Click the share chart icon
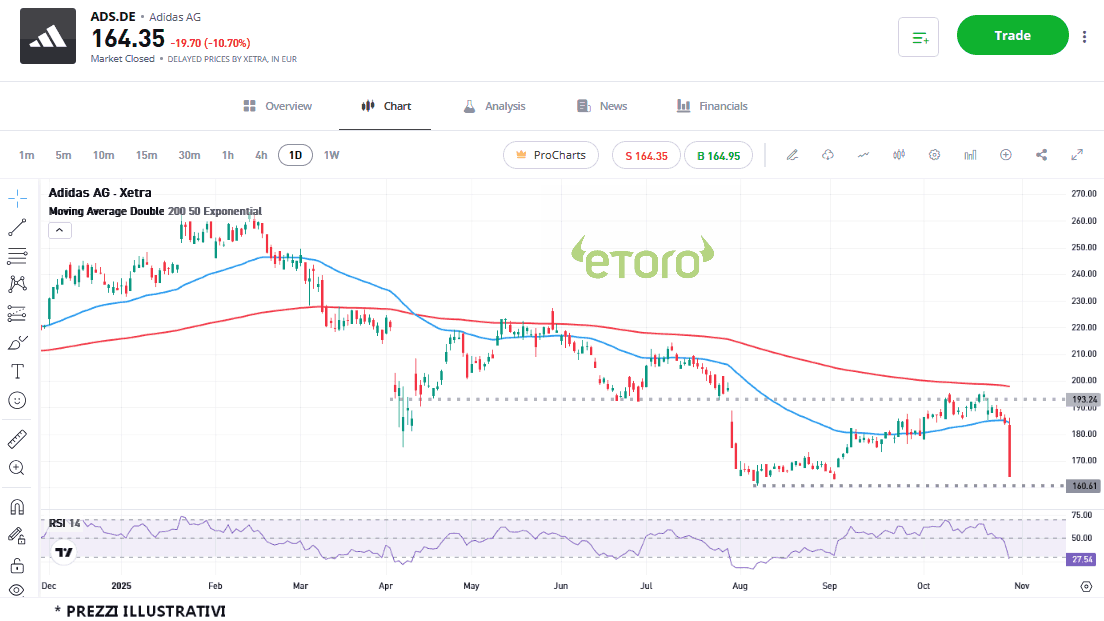The height and width of the screenshot is (621, 1104). point(1041,155)
